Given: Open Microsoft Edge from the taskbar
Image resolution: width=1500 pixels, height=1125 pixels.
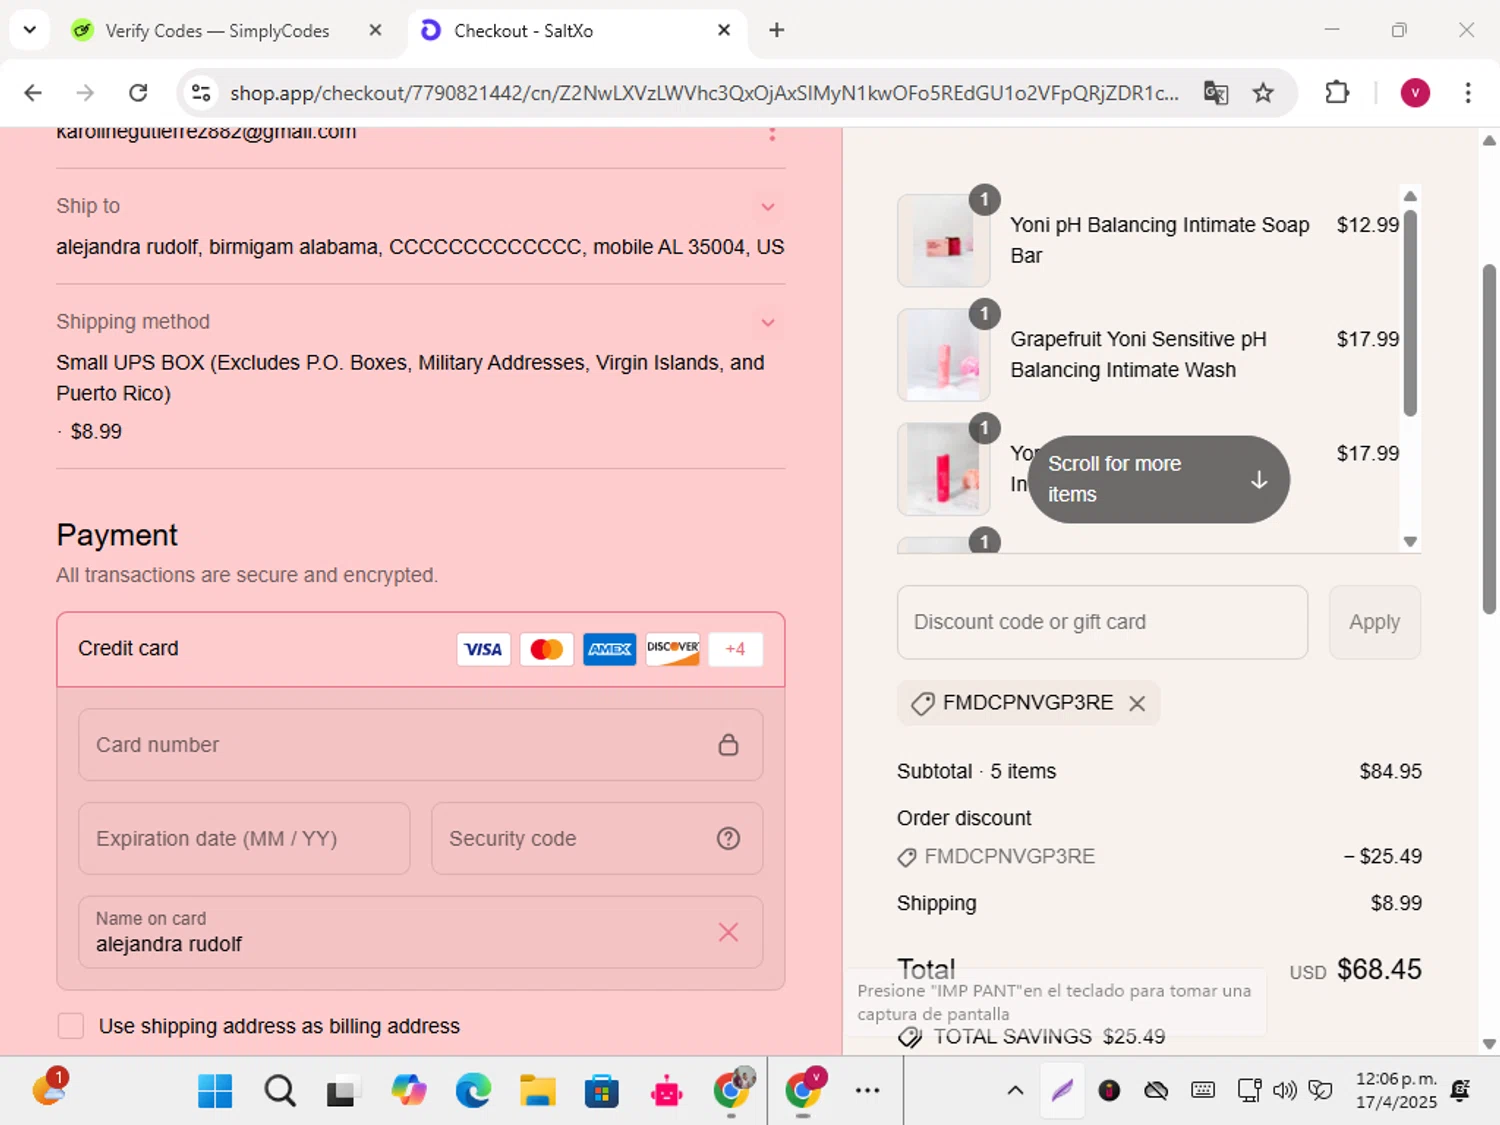Looking at the screenshot, I should pyautogui.click(x=473, y=1091).
